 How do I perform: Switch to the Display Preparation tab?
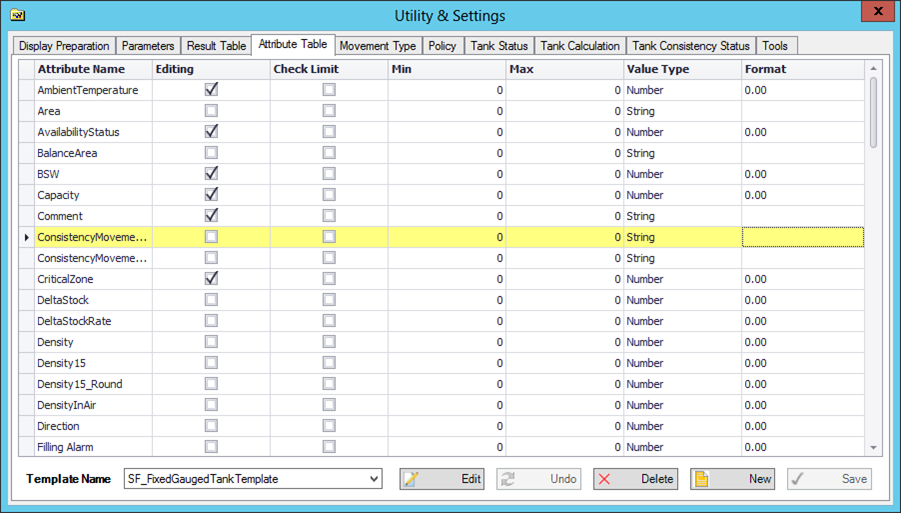tap(64, 46)
